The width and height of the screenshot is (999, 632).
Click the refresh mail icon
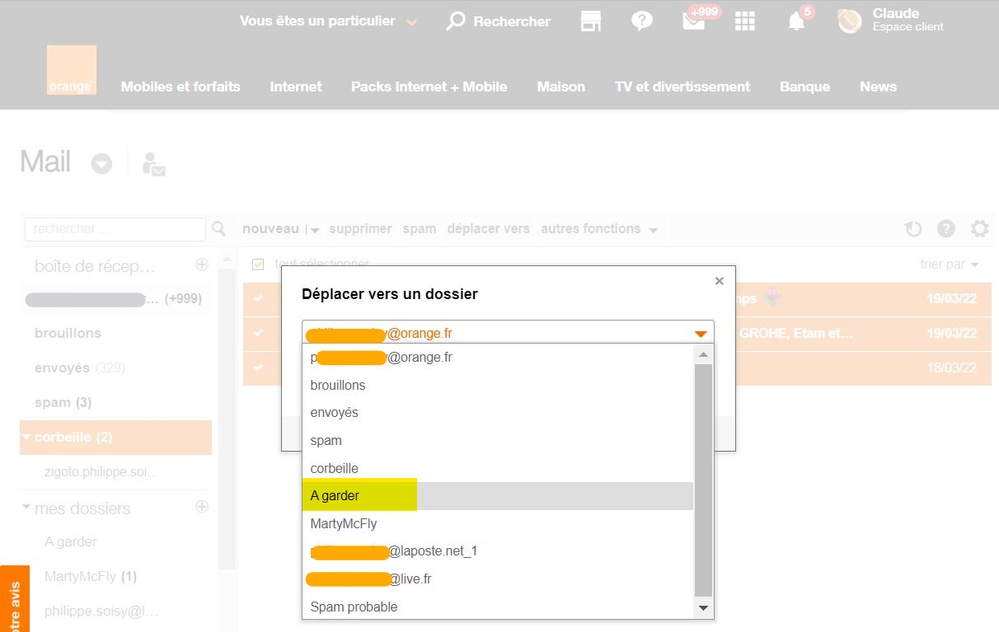(913, 229)
